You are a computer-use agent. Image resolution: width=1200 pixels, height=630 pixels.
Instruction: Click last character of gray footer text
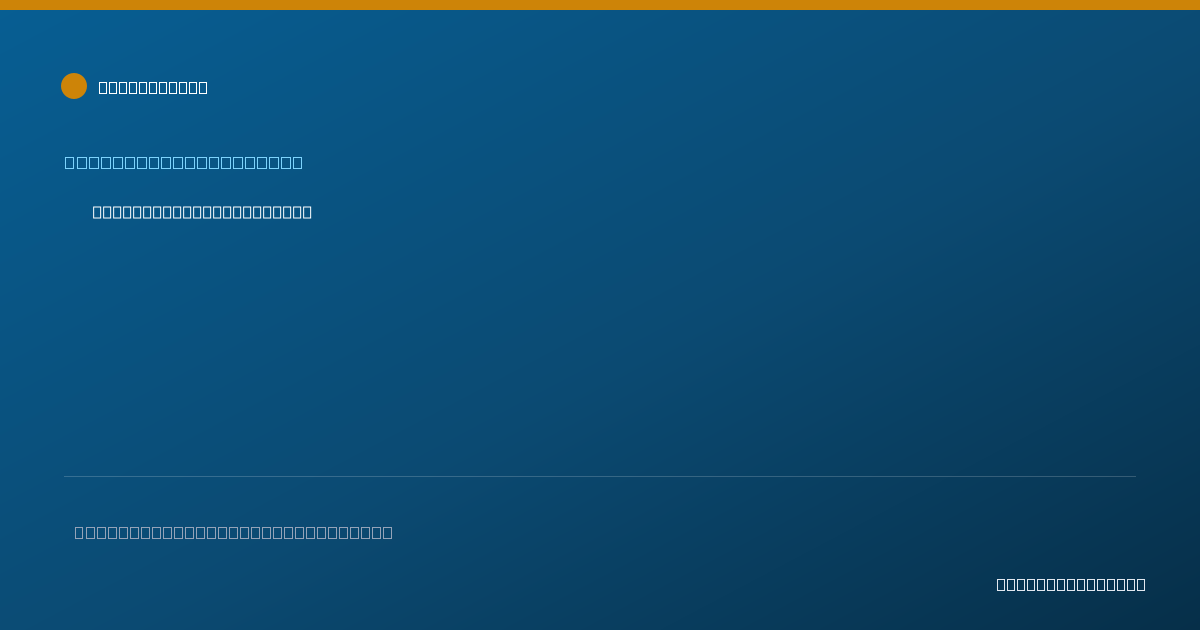(x=387, y=532)
